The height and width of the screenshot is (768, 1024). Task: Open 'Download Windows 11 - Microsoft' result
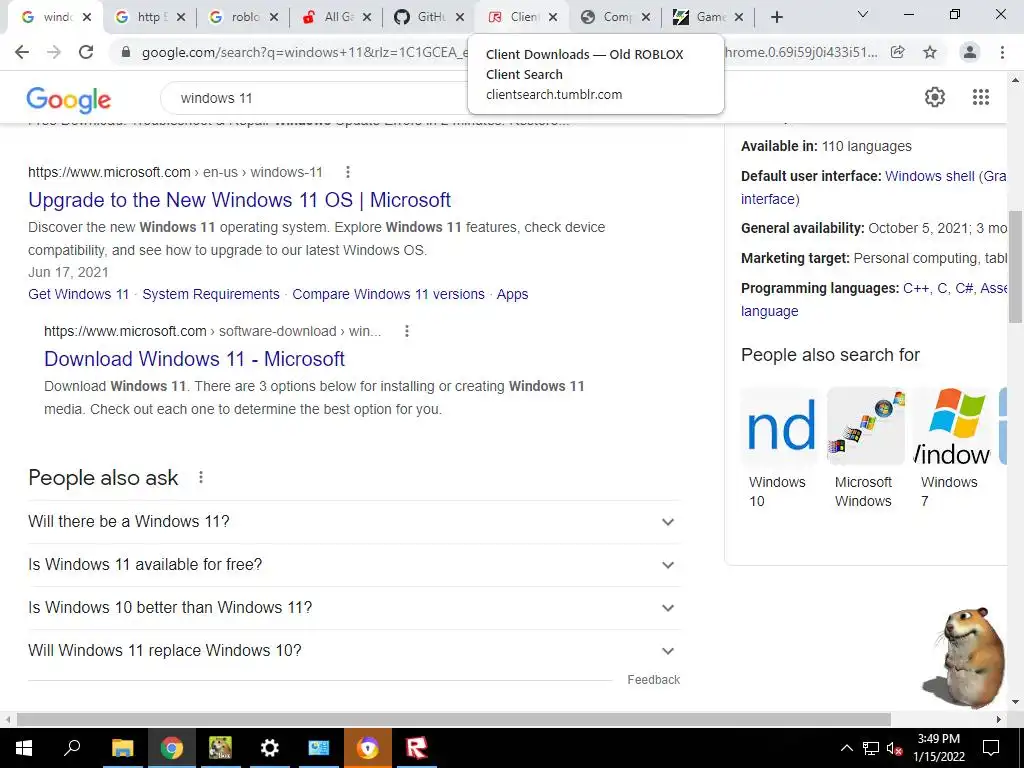tap(195, 359)
